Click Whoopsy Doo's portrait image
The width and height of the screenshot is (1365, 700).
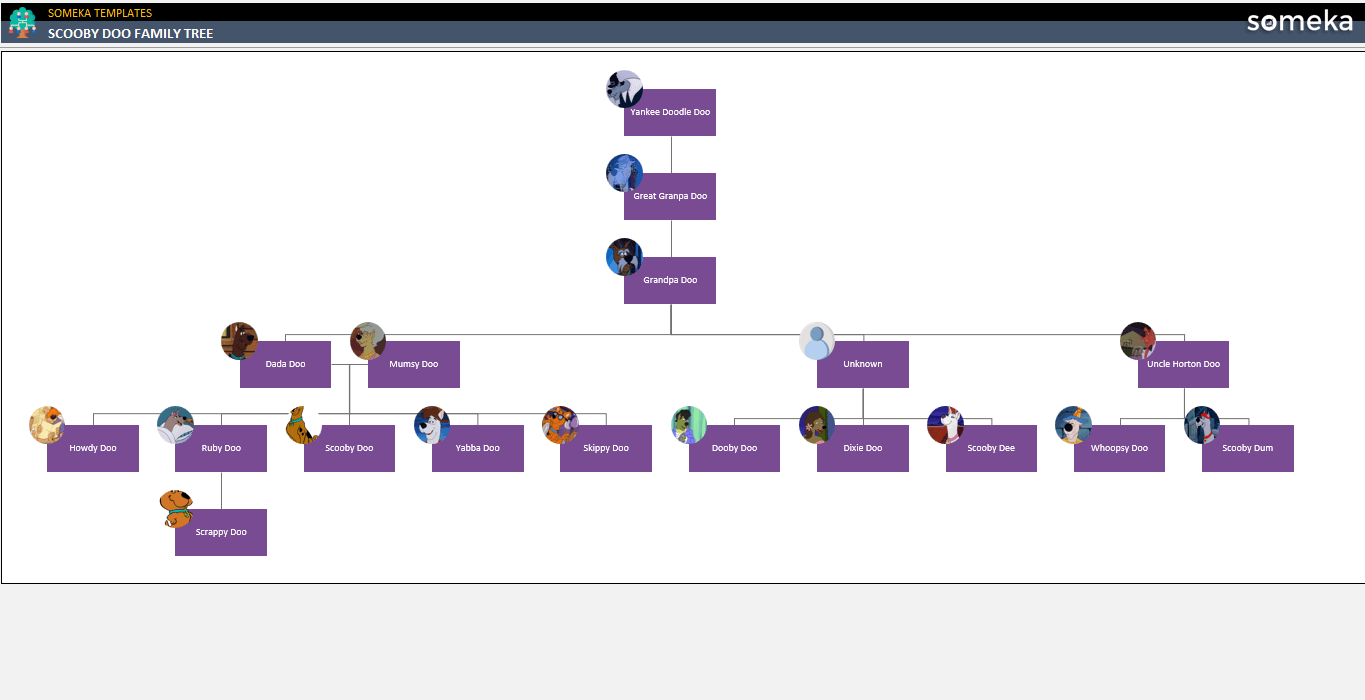(1074, 425)
